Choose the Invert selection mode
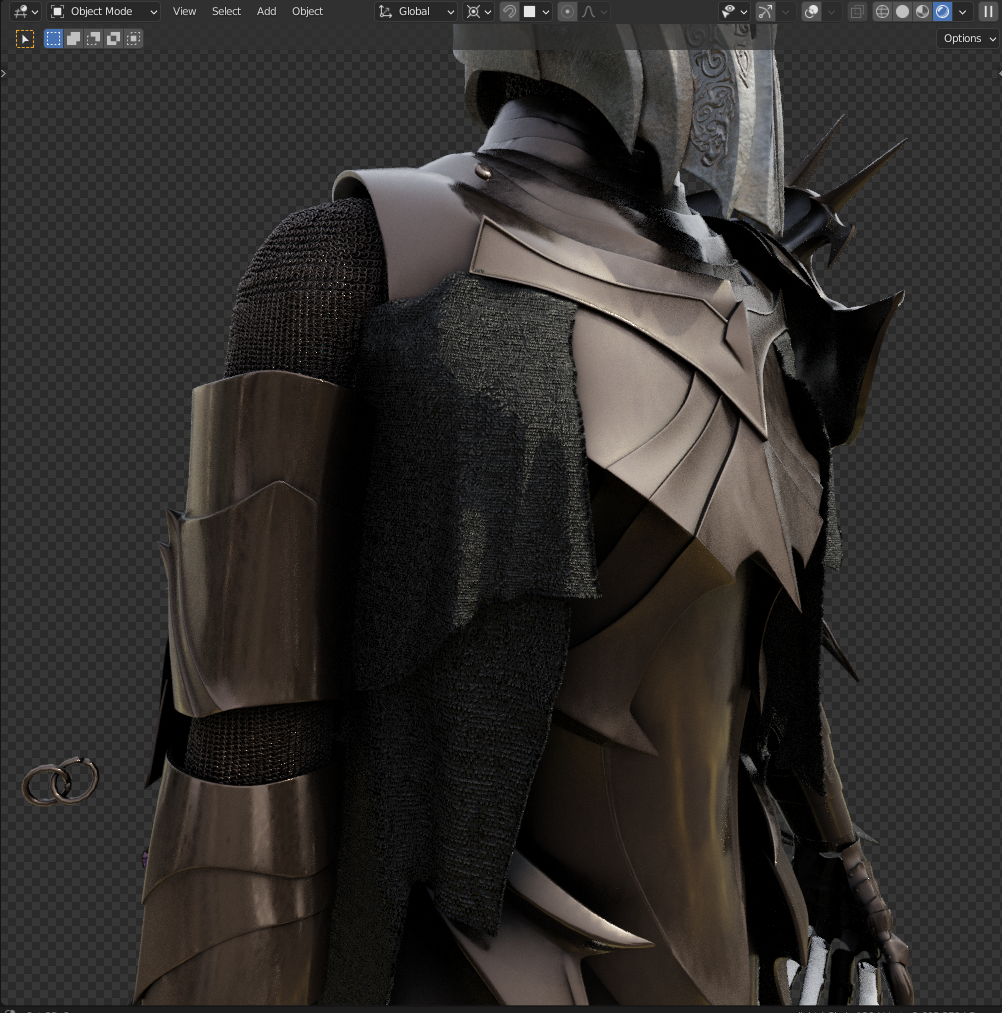The height and width of the screenshot is (1013, 1002). coord(114,39)
